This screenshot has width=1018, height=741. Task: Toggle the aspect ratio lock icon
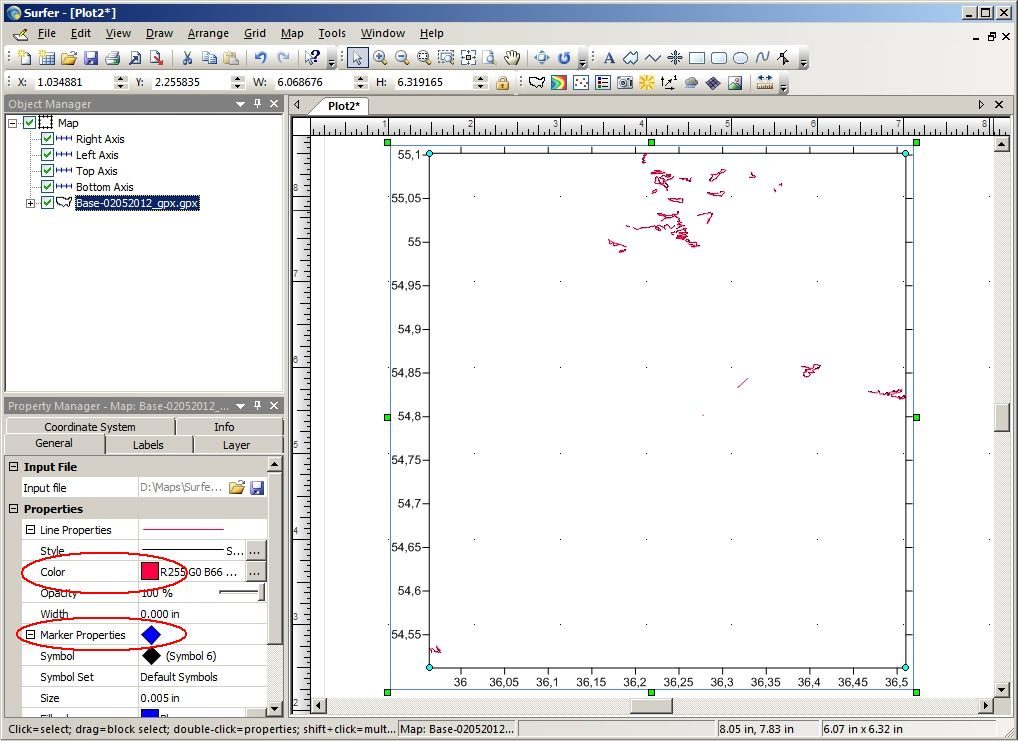click(x=502, y=82)
